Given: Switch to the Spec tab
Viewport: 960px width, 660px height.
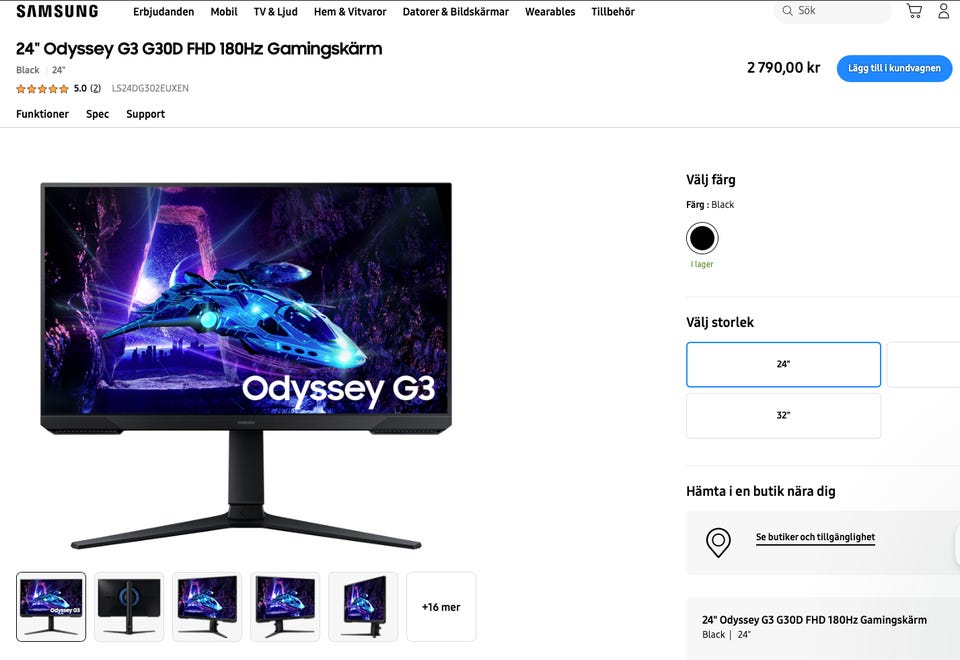Looking at the screenshot, I should (97, 114).
